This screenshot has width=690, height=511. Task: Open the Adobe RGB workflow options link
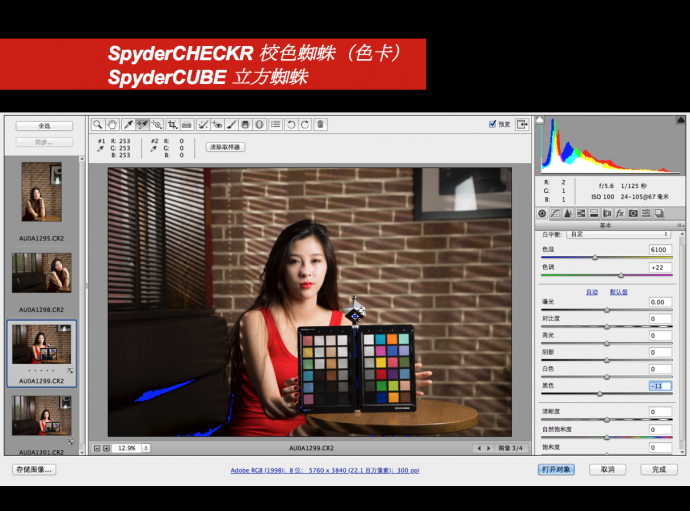click(313, 469)
